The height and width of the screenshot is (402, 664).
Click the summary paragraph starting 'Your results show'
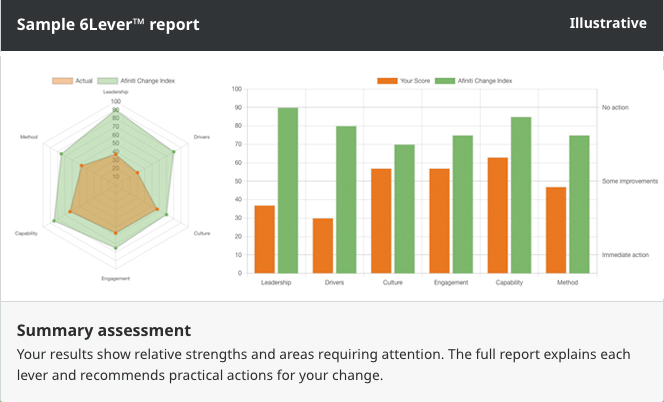tap(324, 365)
